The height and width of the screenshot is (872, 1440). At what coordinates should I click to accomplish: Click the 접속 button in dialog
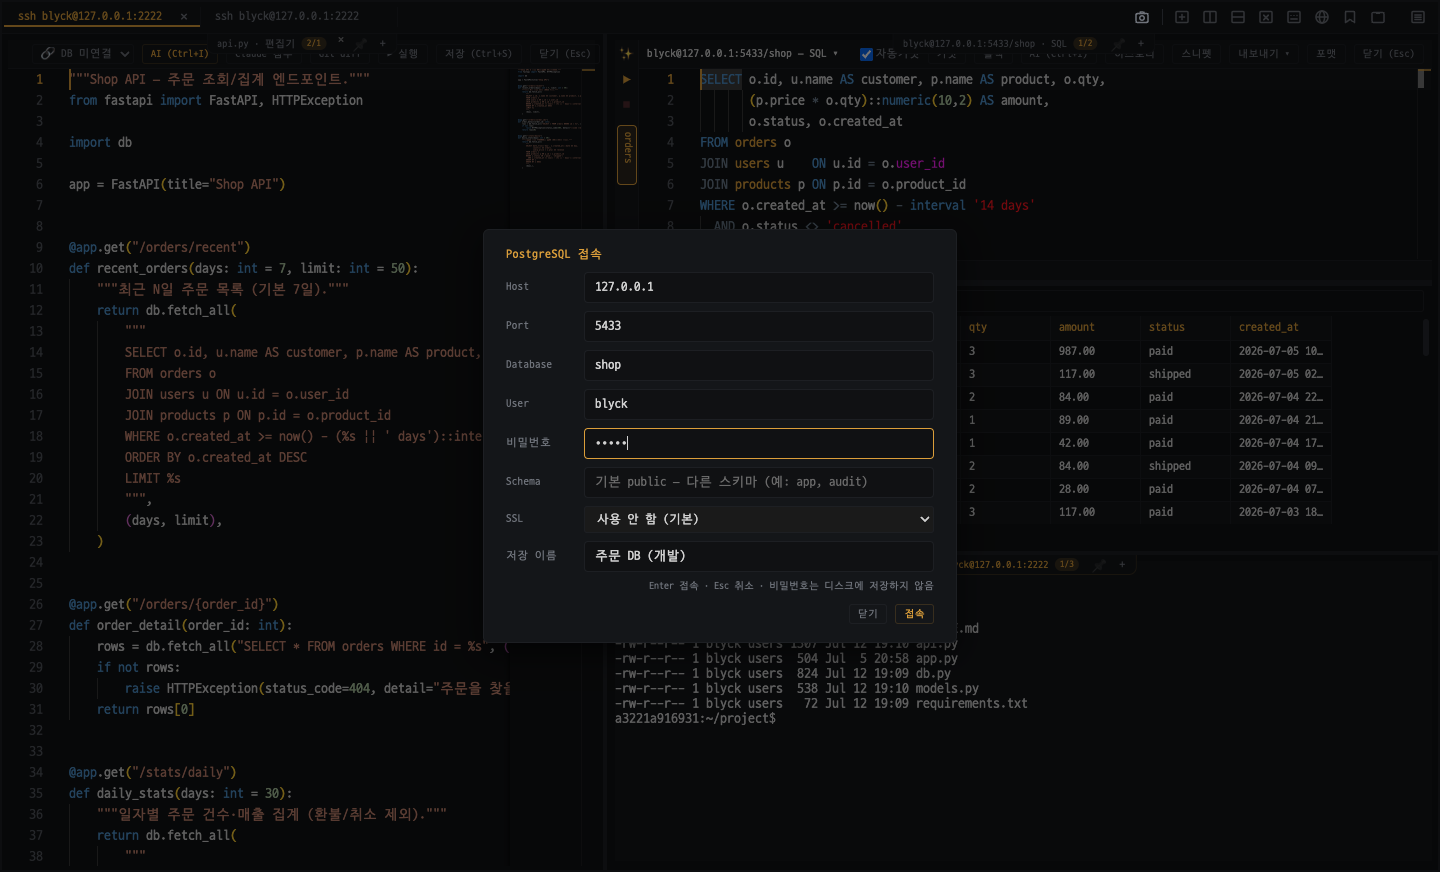915,614
